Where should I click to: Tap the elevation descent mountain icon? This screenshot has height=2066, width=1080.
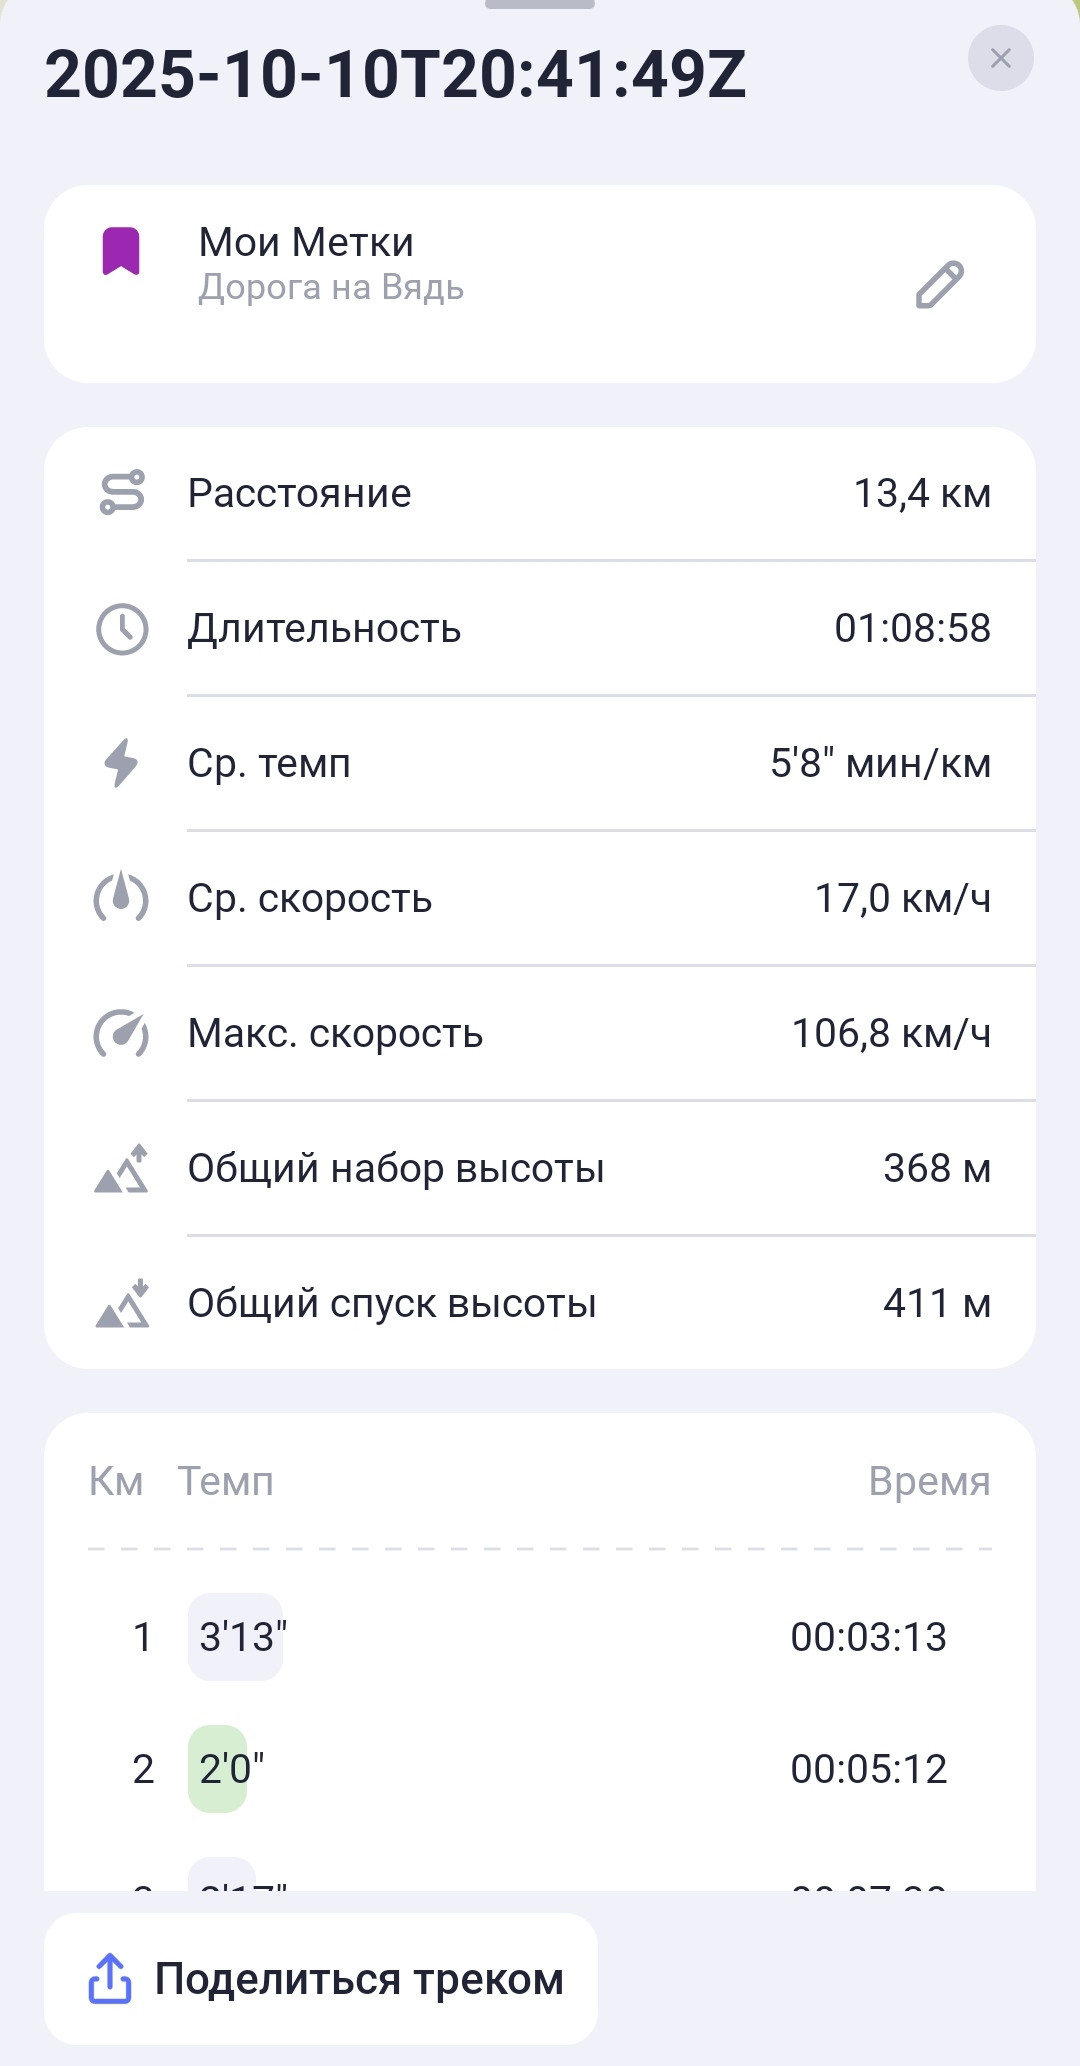121,1303
